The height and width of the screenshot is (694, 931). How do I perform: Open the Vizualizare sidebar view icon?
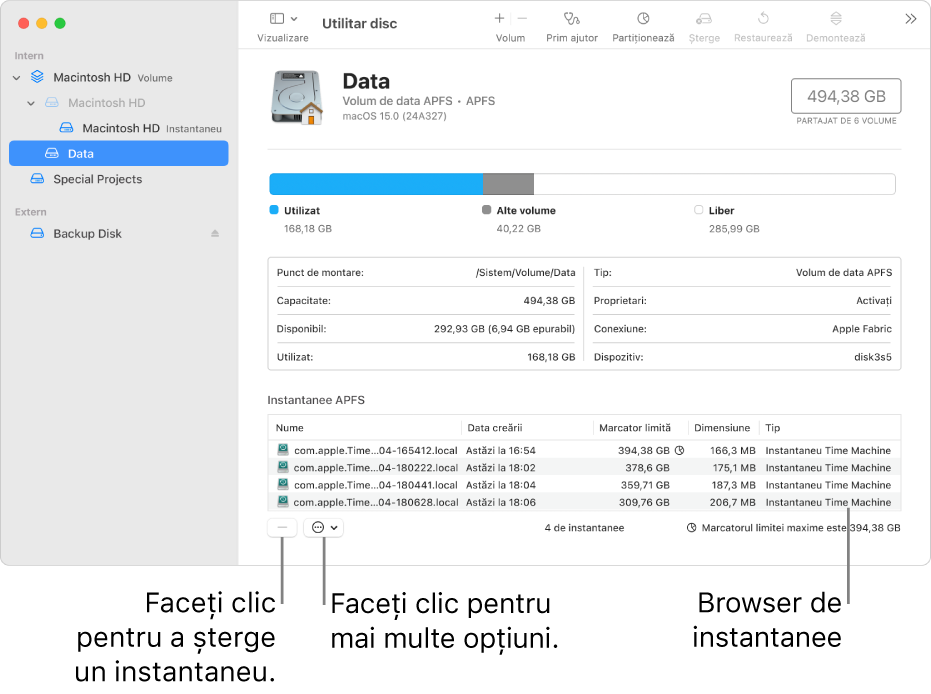pos(277,19)
